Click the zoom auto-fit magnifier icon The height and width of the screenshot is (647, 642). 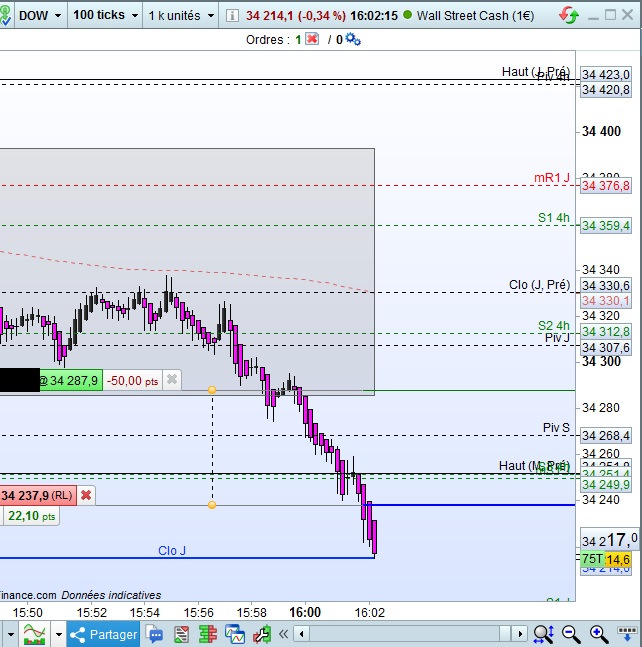click(x=544, y=634)
